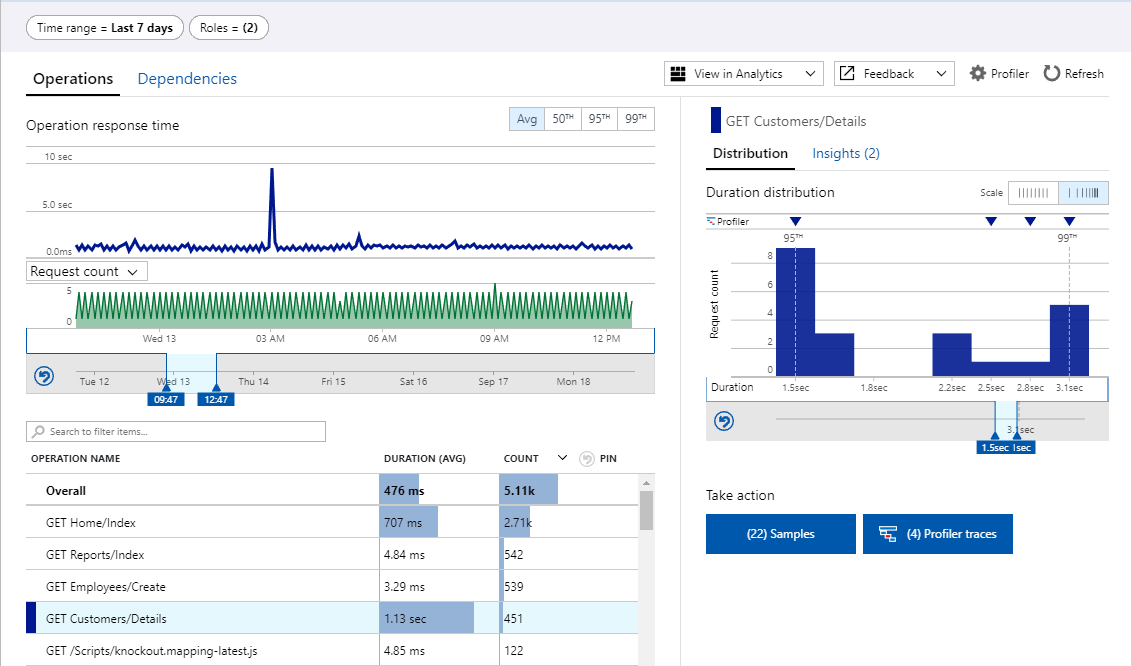The width and height of the screenshot is (1131, 666).
Task: Click the 1.13 sec duration cell
Action: pyautogui.click(x=439, y=618)
